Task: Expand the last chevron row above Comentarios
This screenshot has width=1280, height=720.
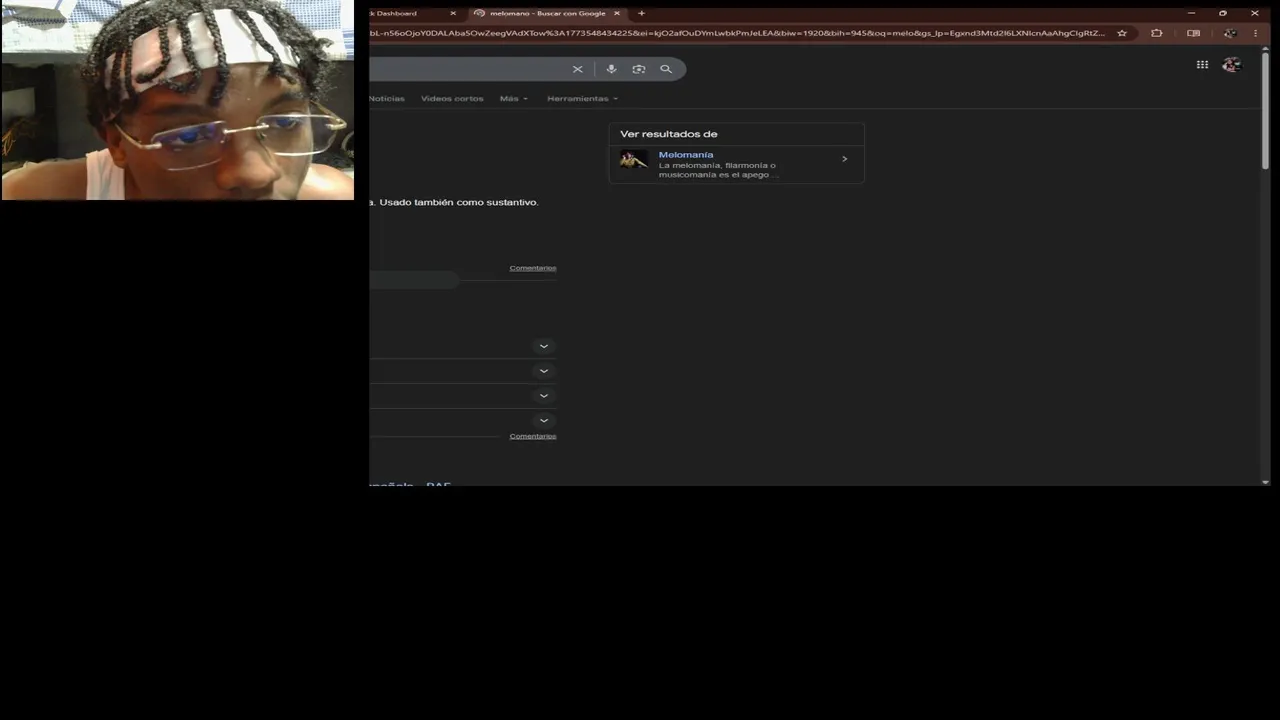Action: click(x=544, y=421)
